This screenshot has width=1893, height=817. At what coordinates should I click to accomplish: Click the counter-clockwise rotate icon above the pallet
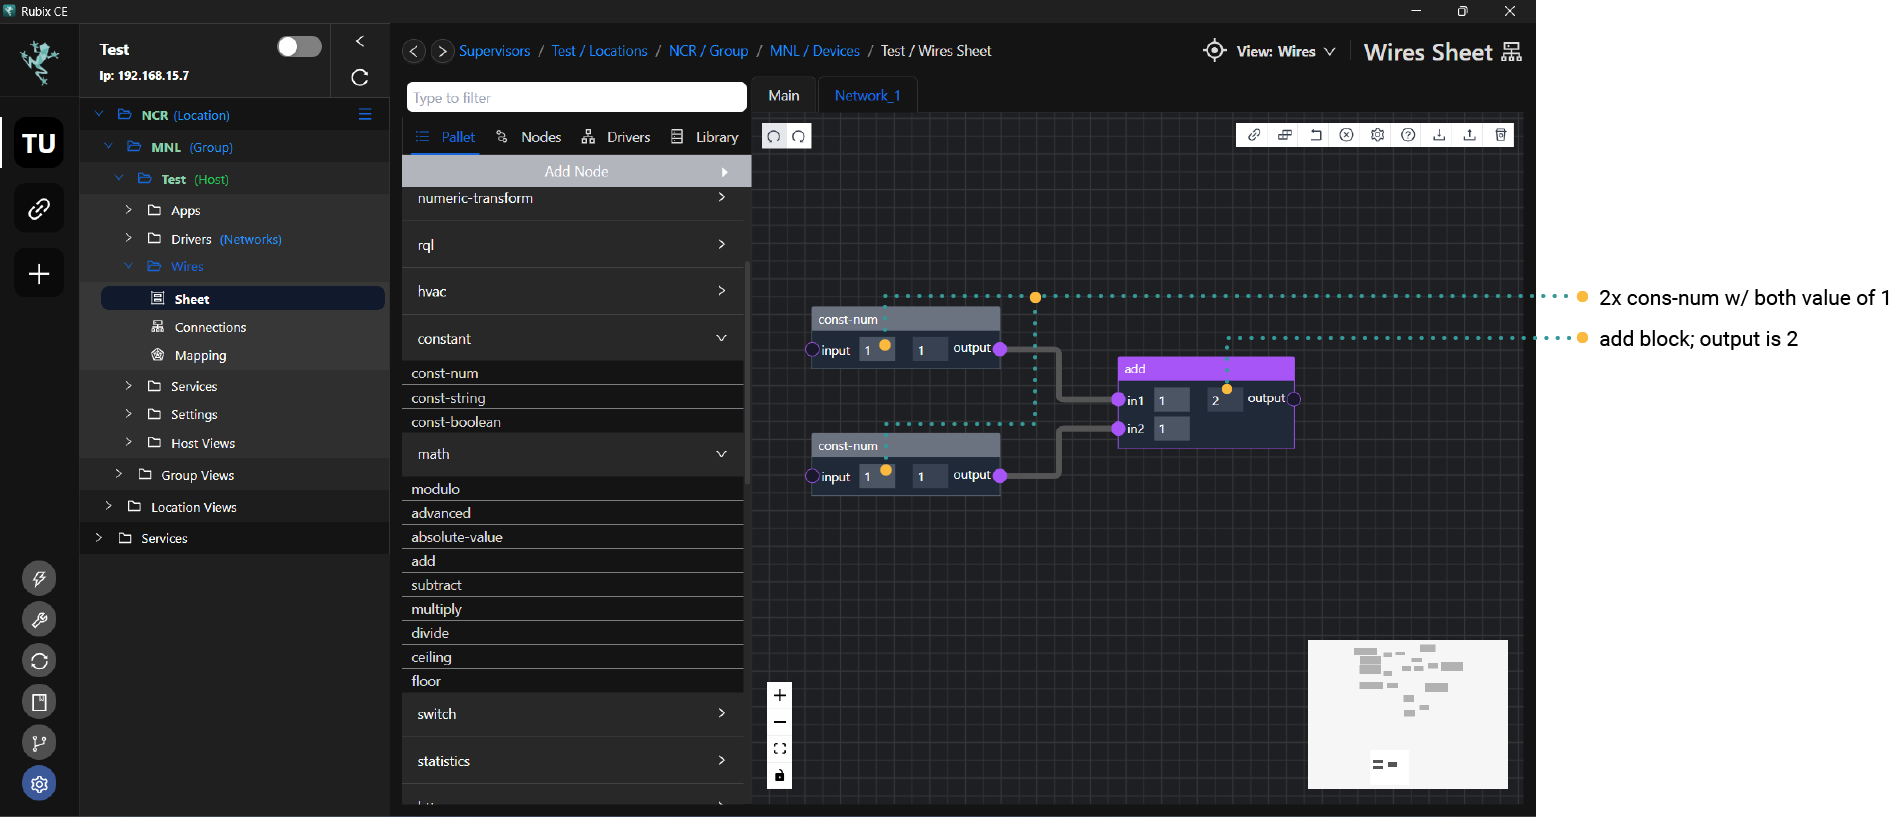click(774, 136)
